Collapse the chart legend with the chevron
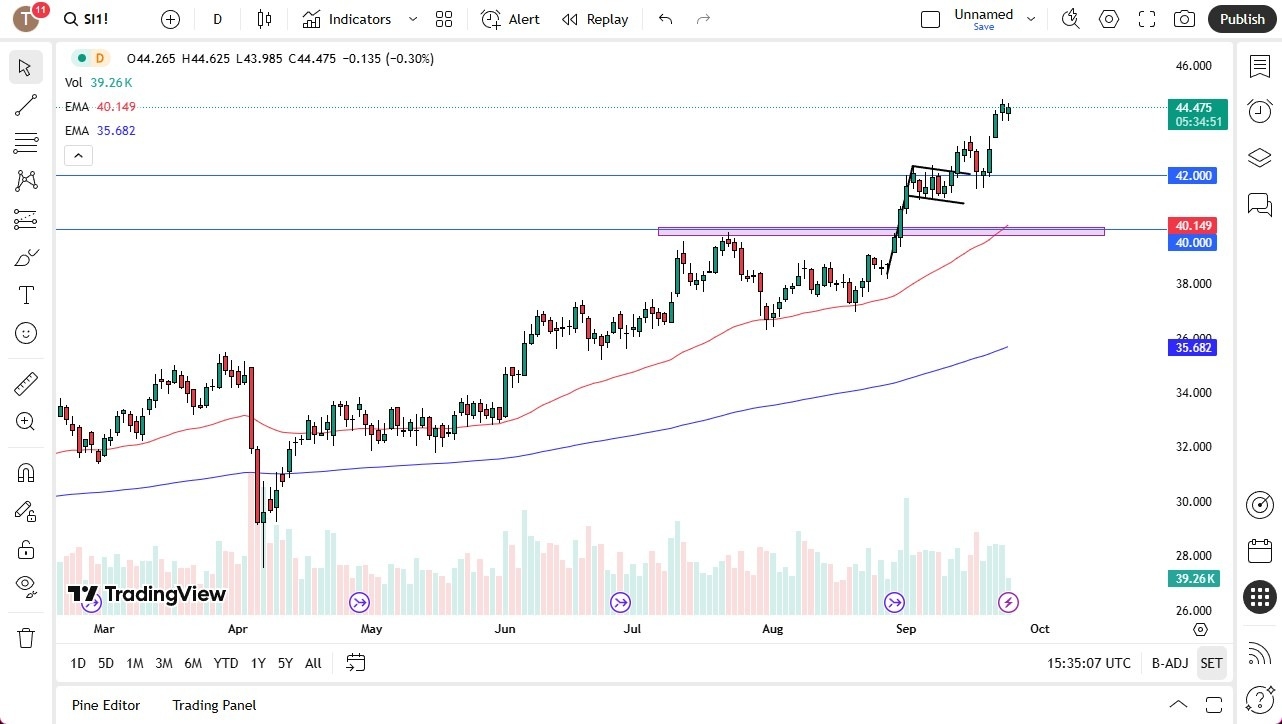 (x=78, y=155)
